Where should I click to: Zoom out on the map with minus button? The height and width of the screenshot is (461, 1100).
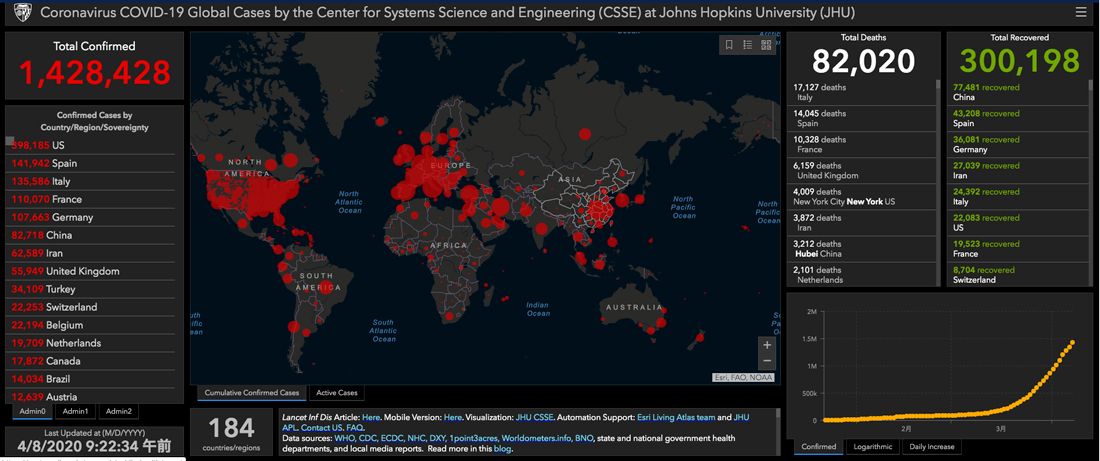click(x=767, y=361)
